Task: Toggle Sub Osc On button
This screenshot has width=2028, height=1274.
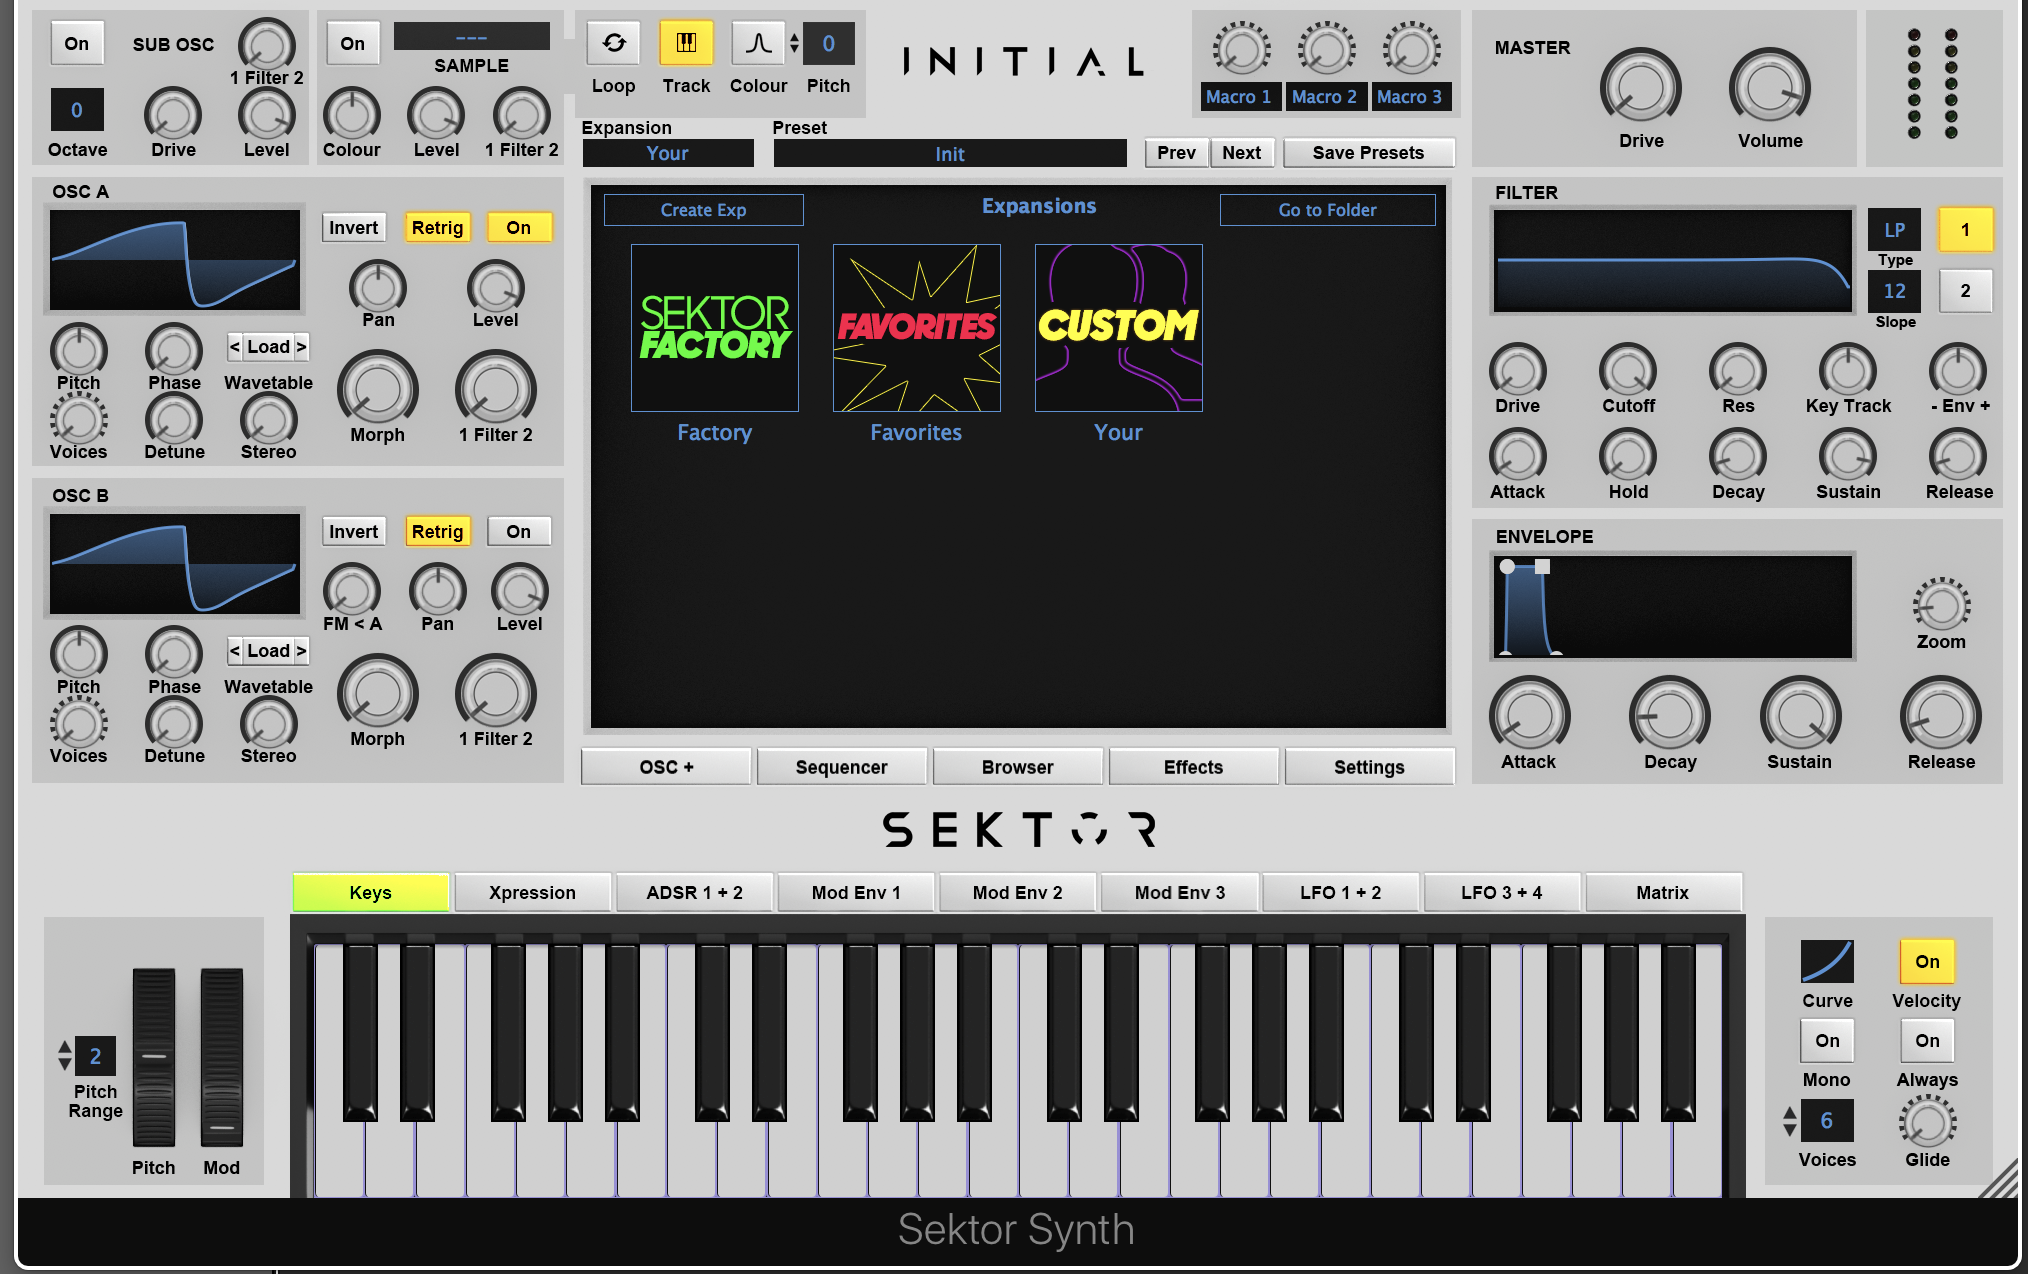Action: coord(77,43)
